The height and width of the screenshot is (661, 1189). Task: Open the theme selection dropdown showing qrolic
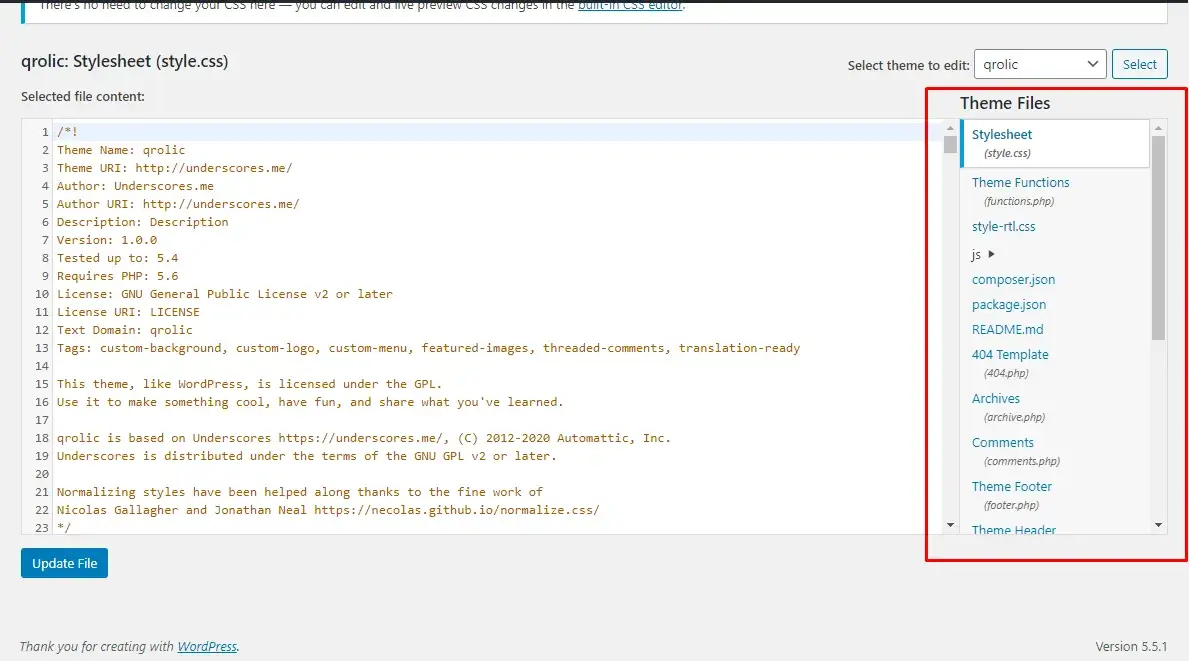point(1040,64)
